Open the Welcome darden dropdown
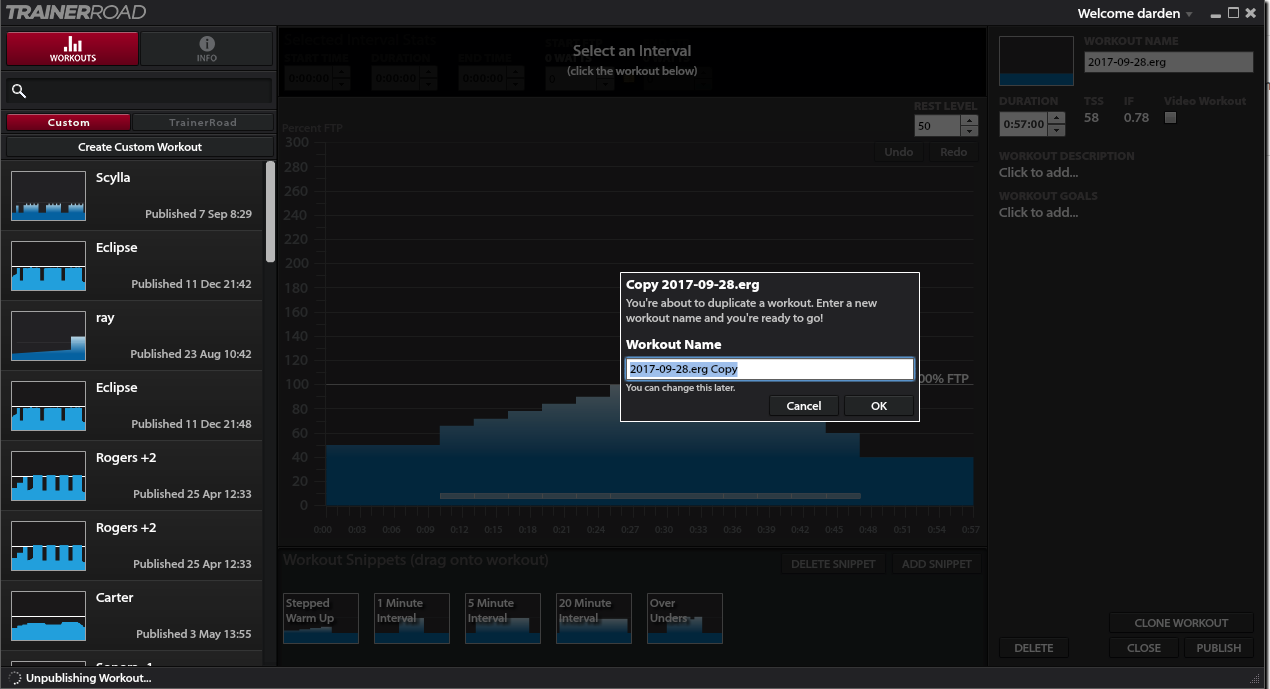1270x689 pixels. [1135, 14]
